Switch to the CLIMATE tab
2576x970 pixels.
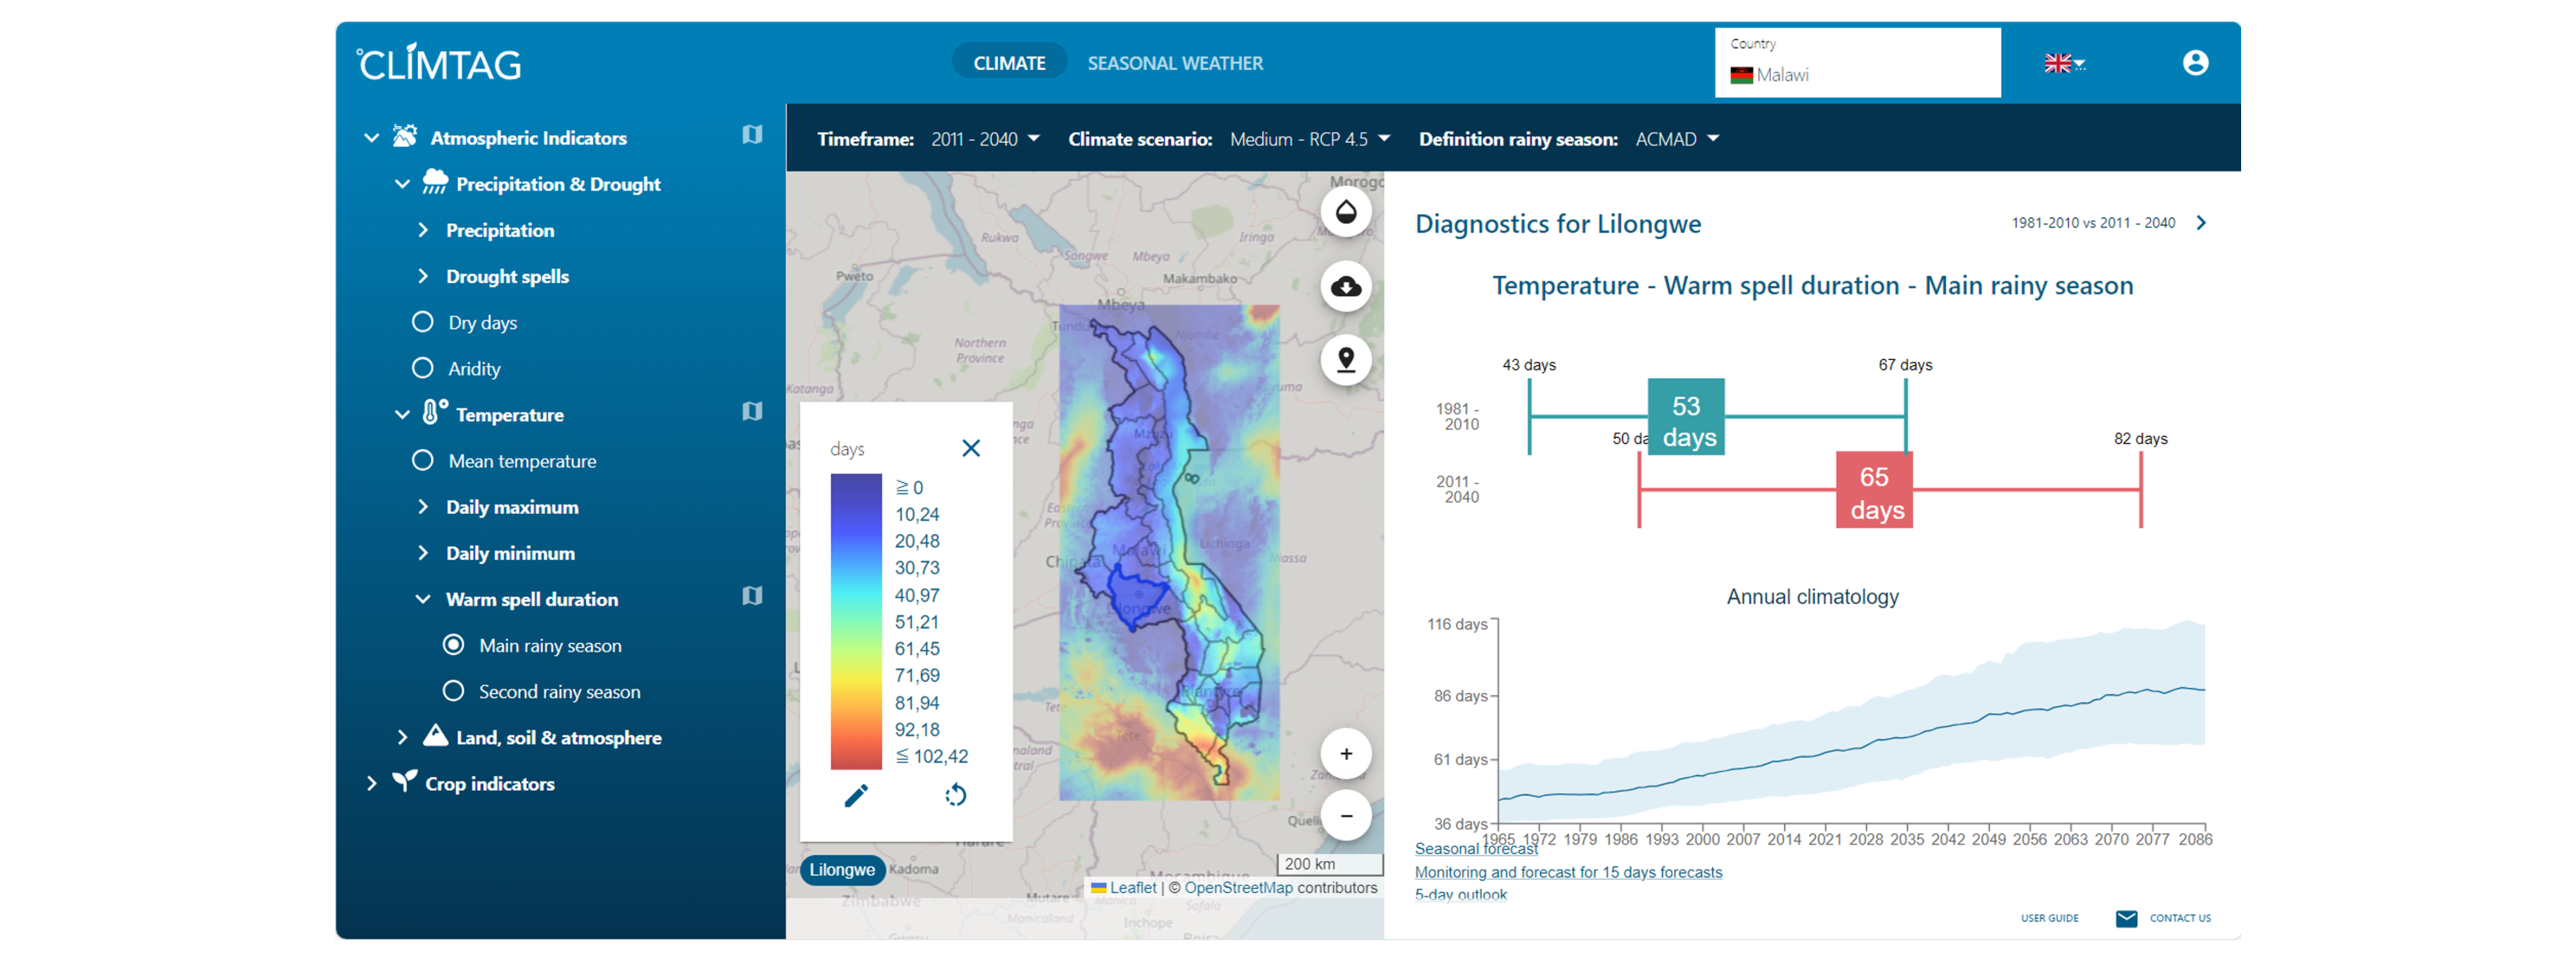(x=1009, y=63)
